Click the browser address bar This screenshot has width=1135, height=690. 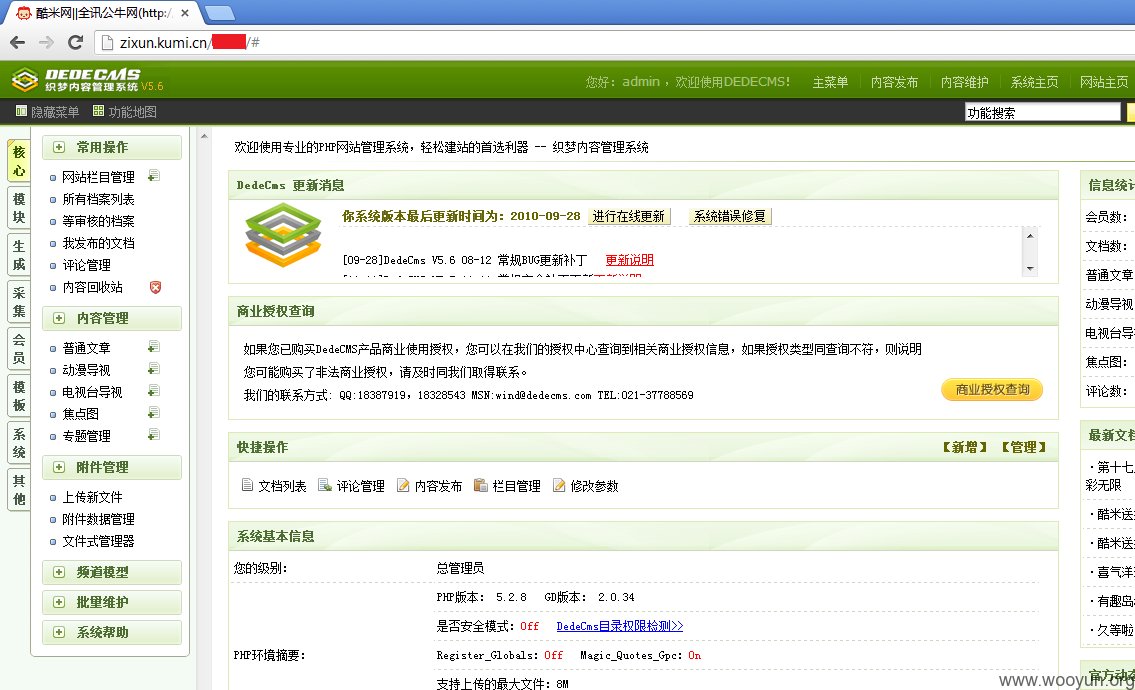(615, 43)
